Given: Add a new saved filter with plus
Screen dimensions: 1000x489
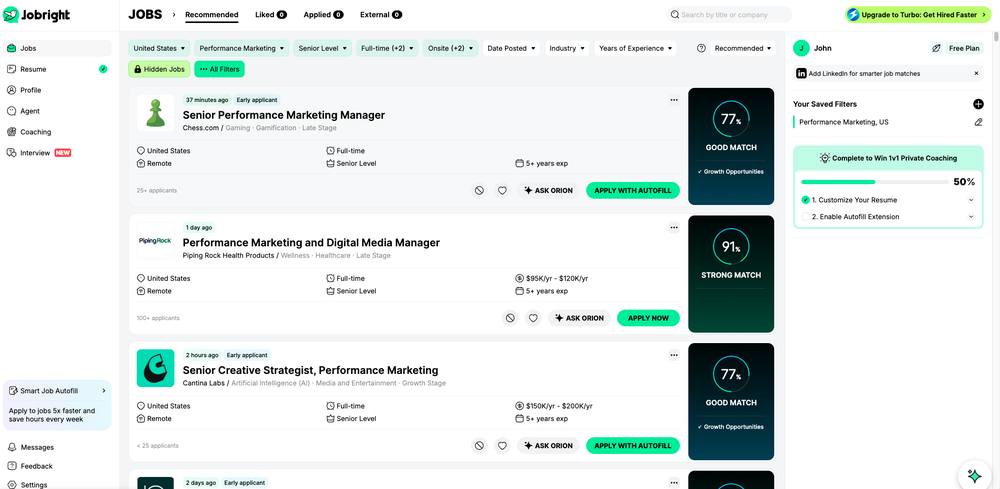Looking at the screenshot, I should coord(978,104).
